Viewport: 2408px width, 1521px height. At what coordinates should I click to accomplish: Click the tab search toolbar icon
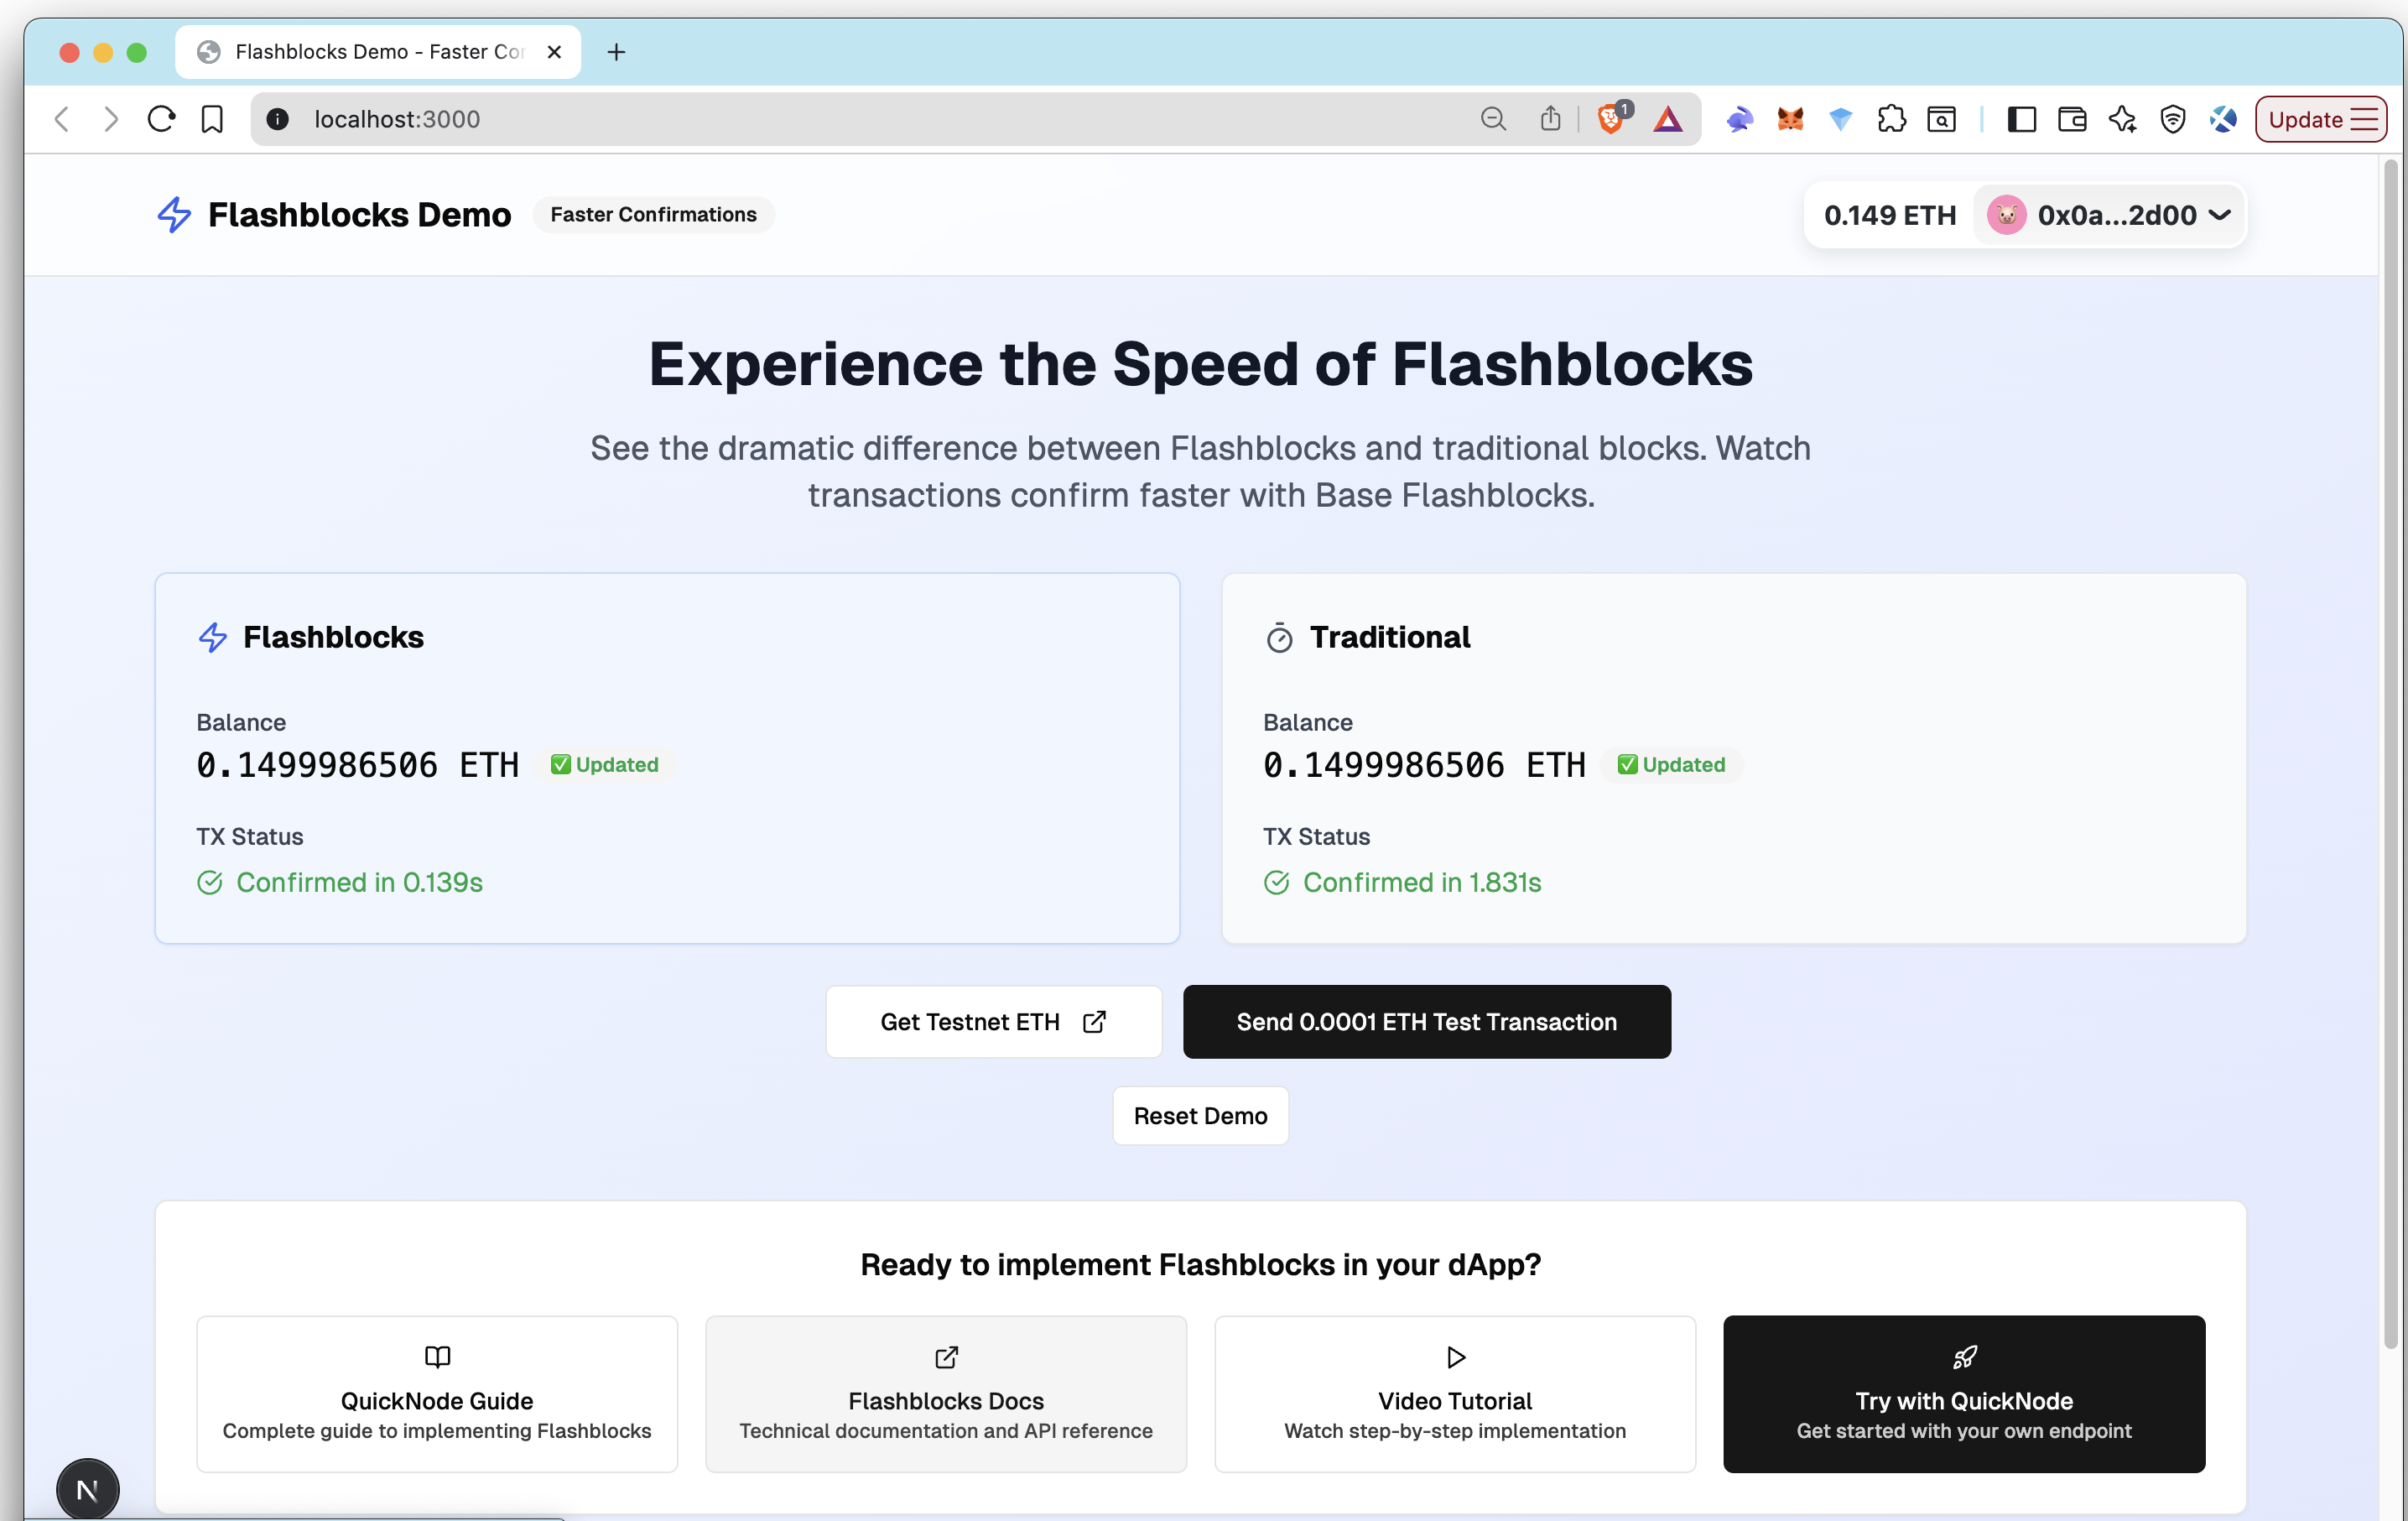coord(1941,119)
